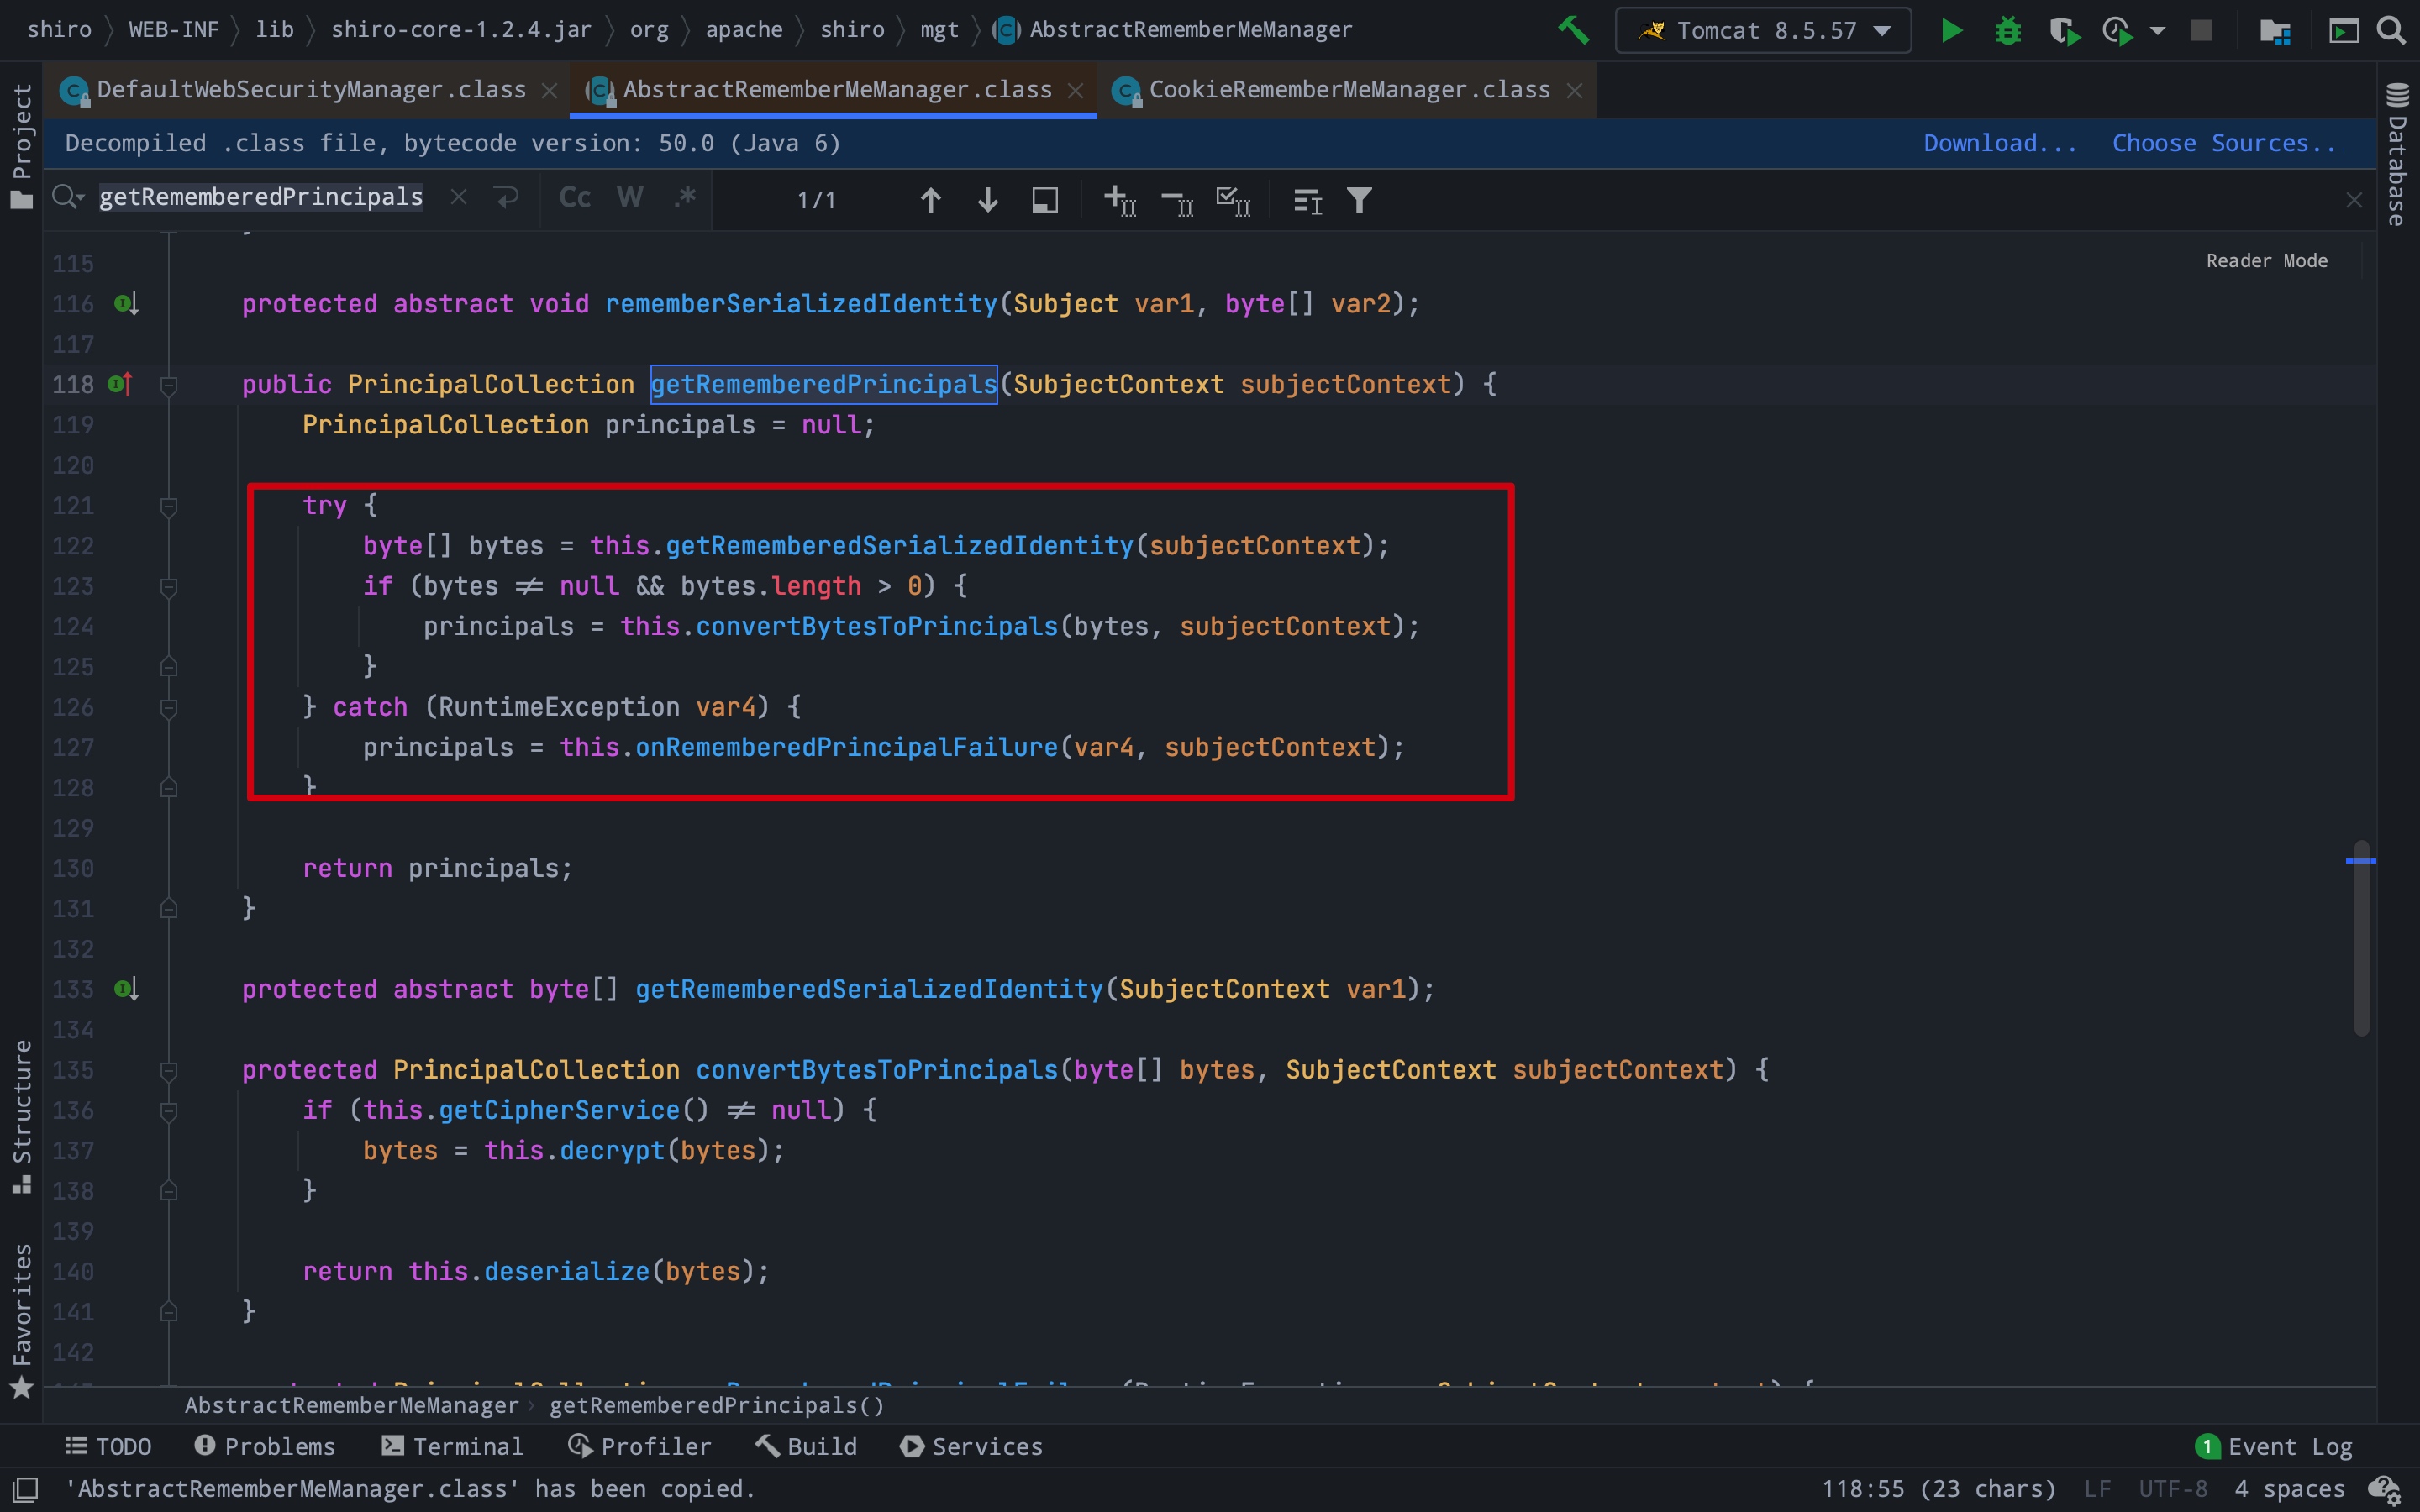Click the Profile run icon
The height and width of the screenshot is (1512, 2420).
(x=2118, y=31)
